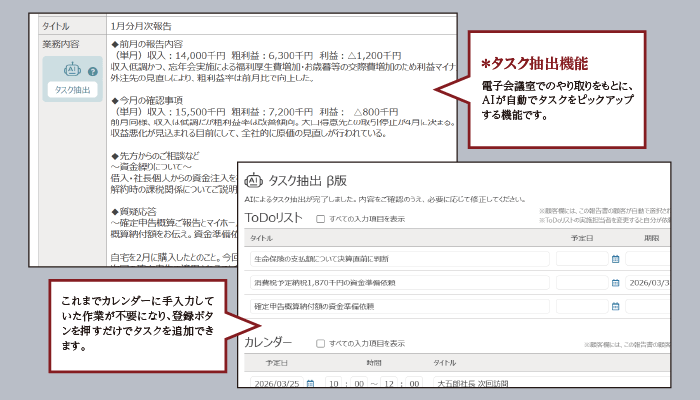The width and height of the screenshot is (700, 400).
Task: Open date picker icon for 確定申告概算納付額 row
Action: [x=616, y=306]
